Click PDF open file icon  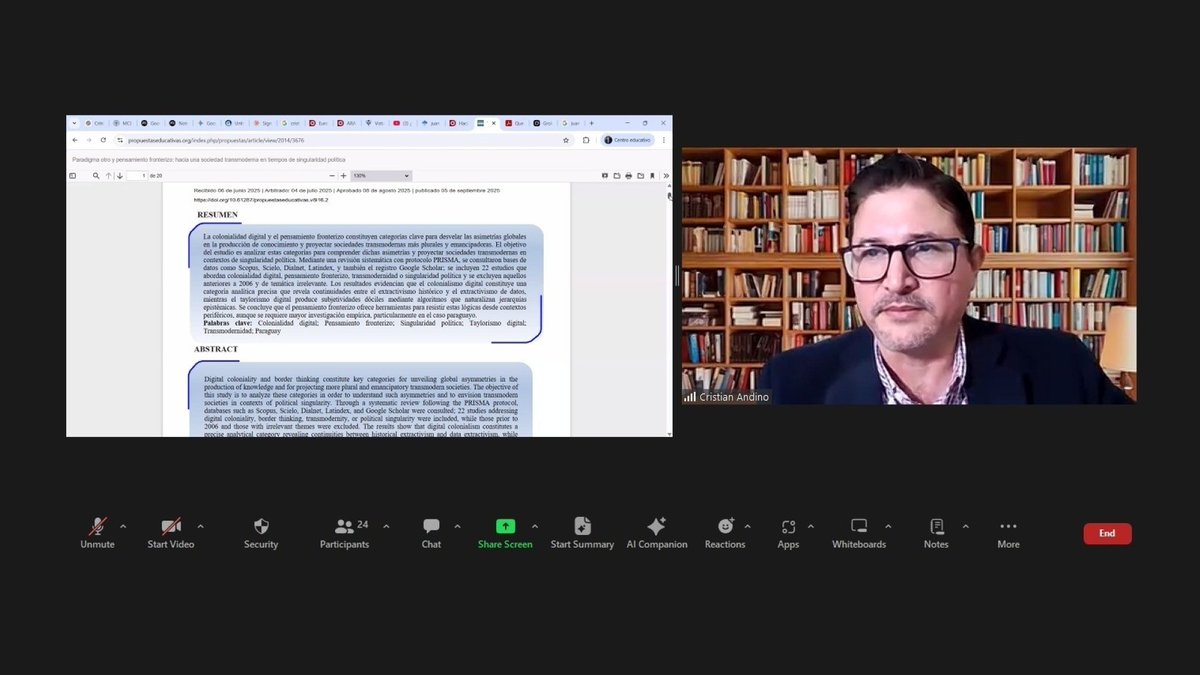(x=616, y=176)
